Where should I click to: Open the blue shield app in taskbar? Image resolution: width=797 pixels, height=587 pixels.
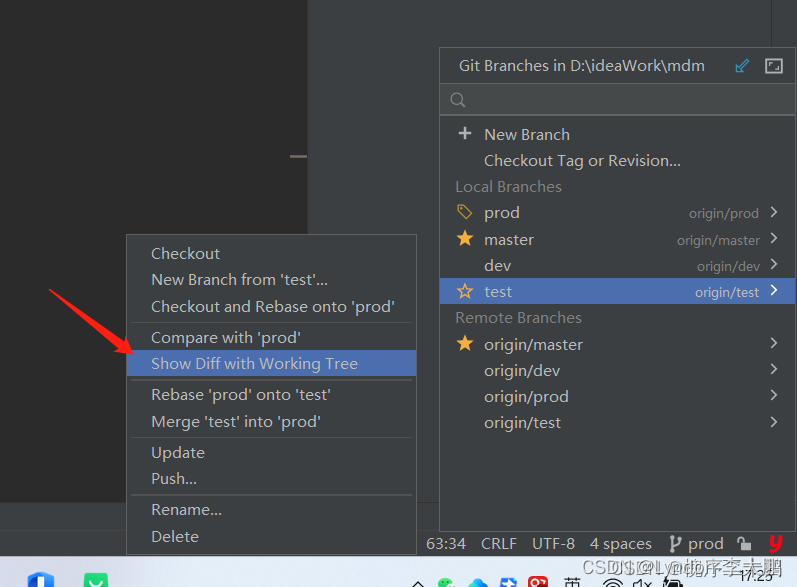pos(41,579)
